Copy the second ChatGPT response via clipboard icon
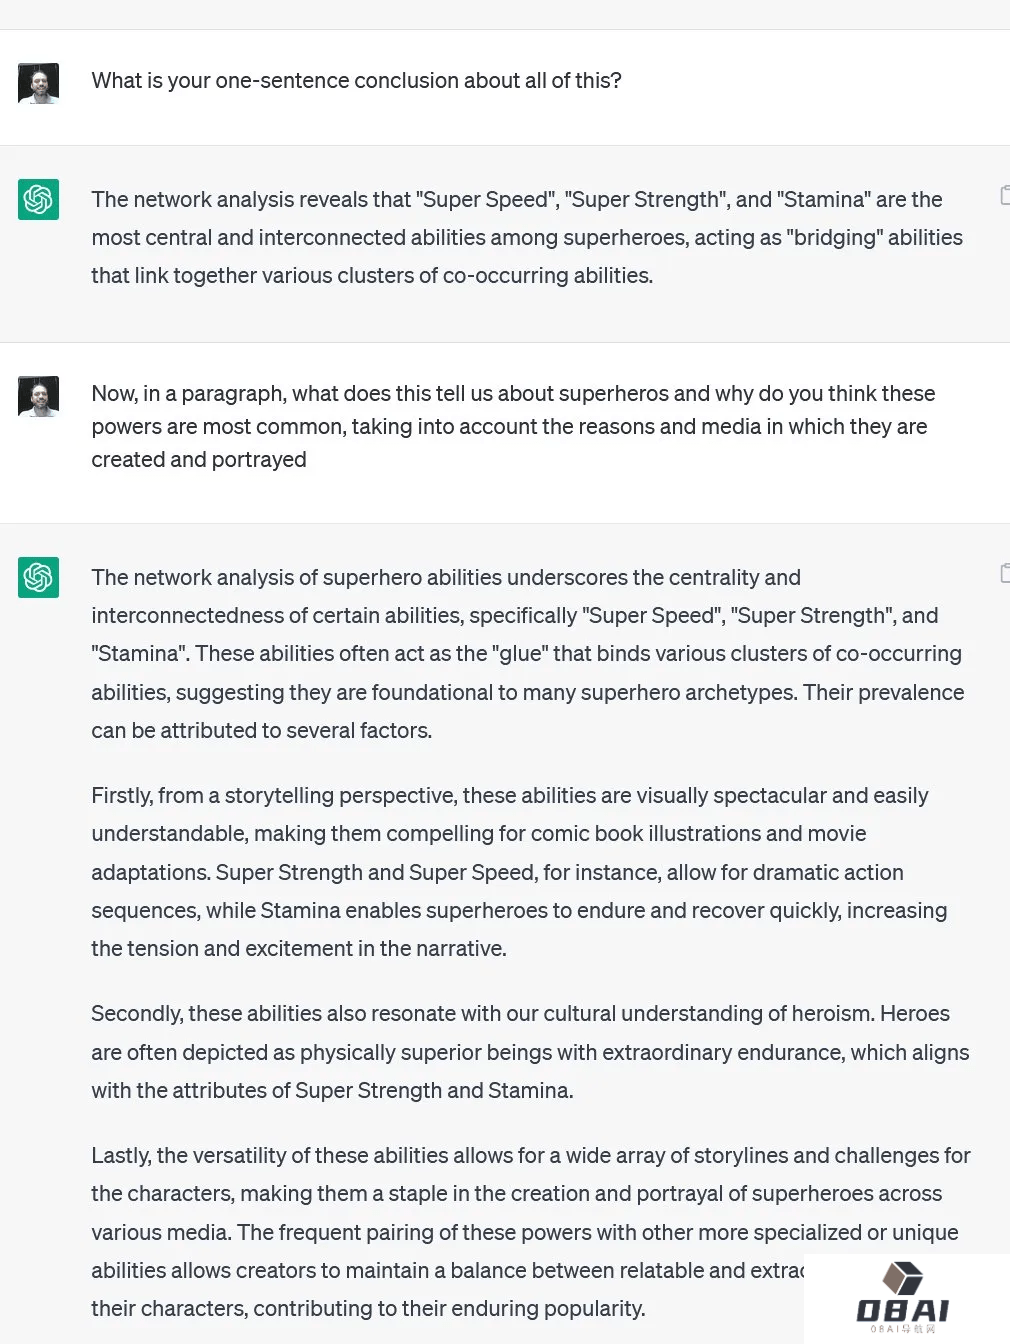The width and height of the screenshot is (1010, 1344). tap(1004, 573)
